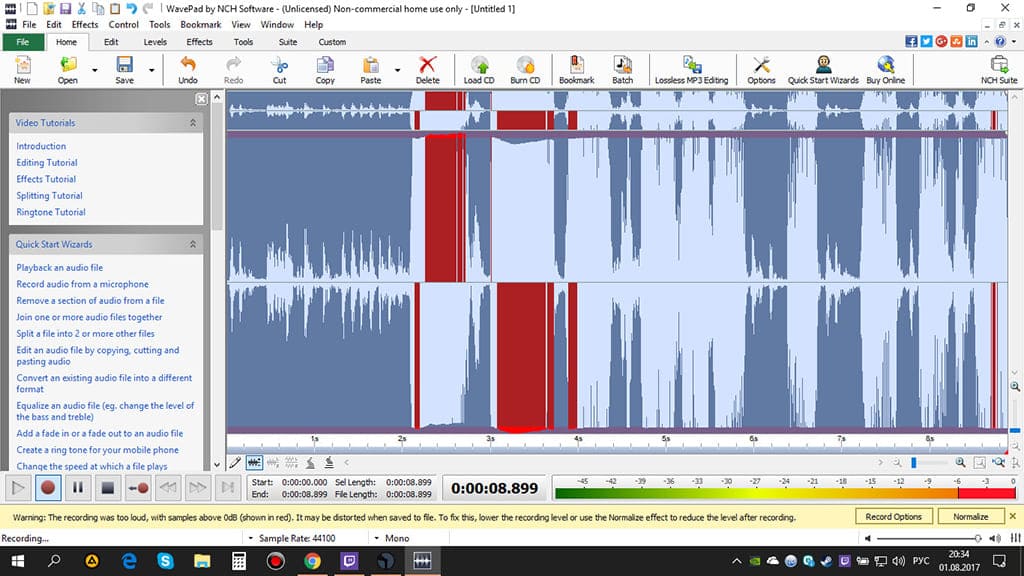
Task: Undo the last action in the ribbon
Action: tap(188, 70)
